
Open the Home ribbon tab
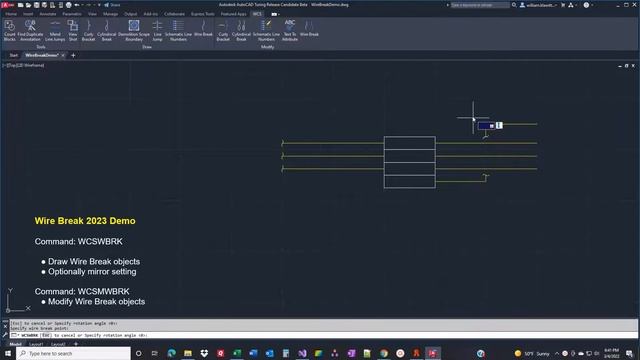point(11,14)
